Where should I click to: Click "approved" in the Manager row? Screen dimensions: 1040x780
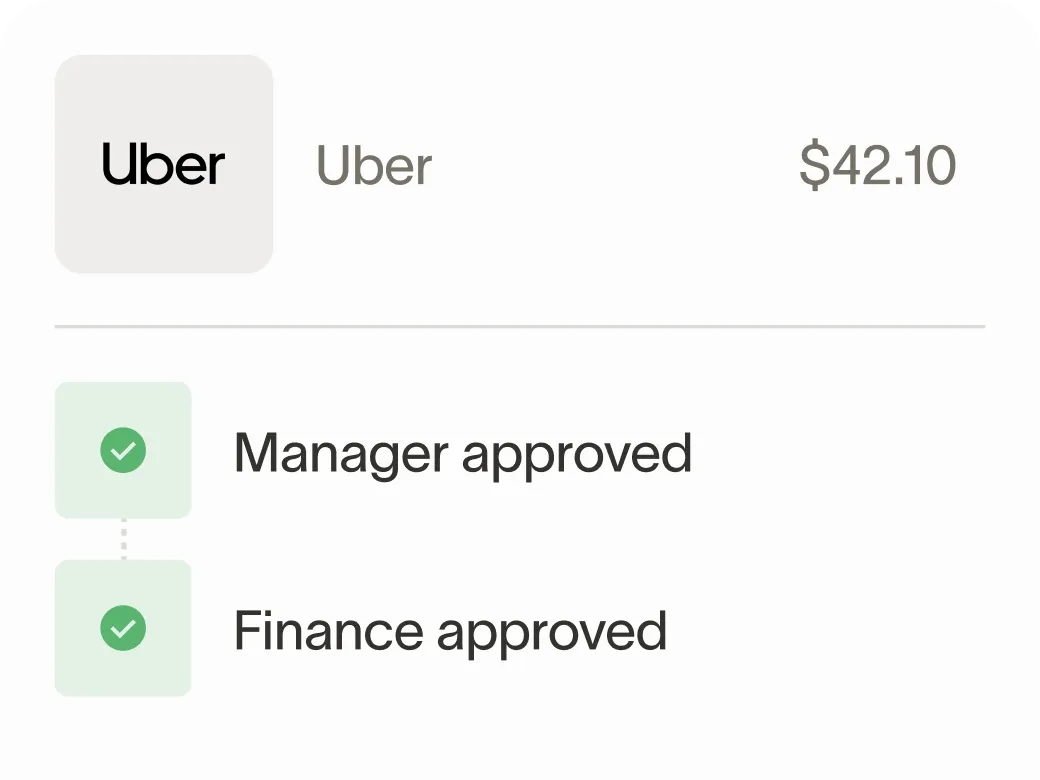click(576, 455)
